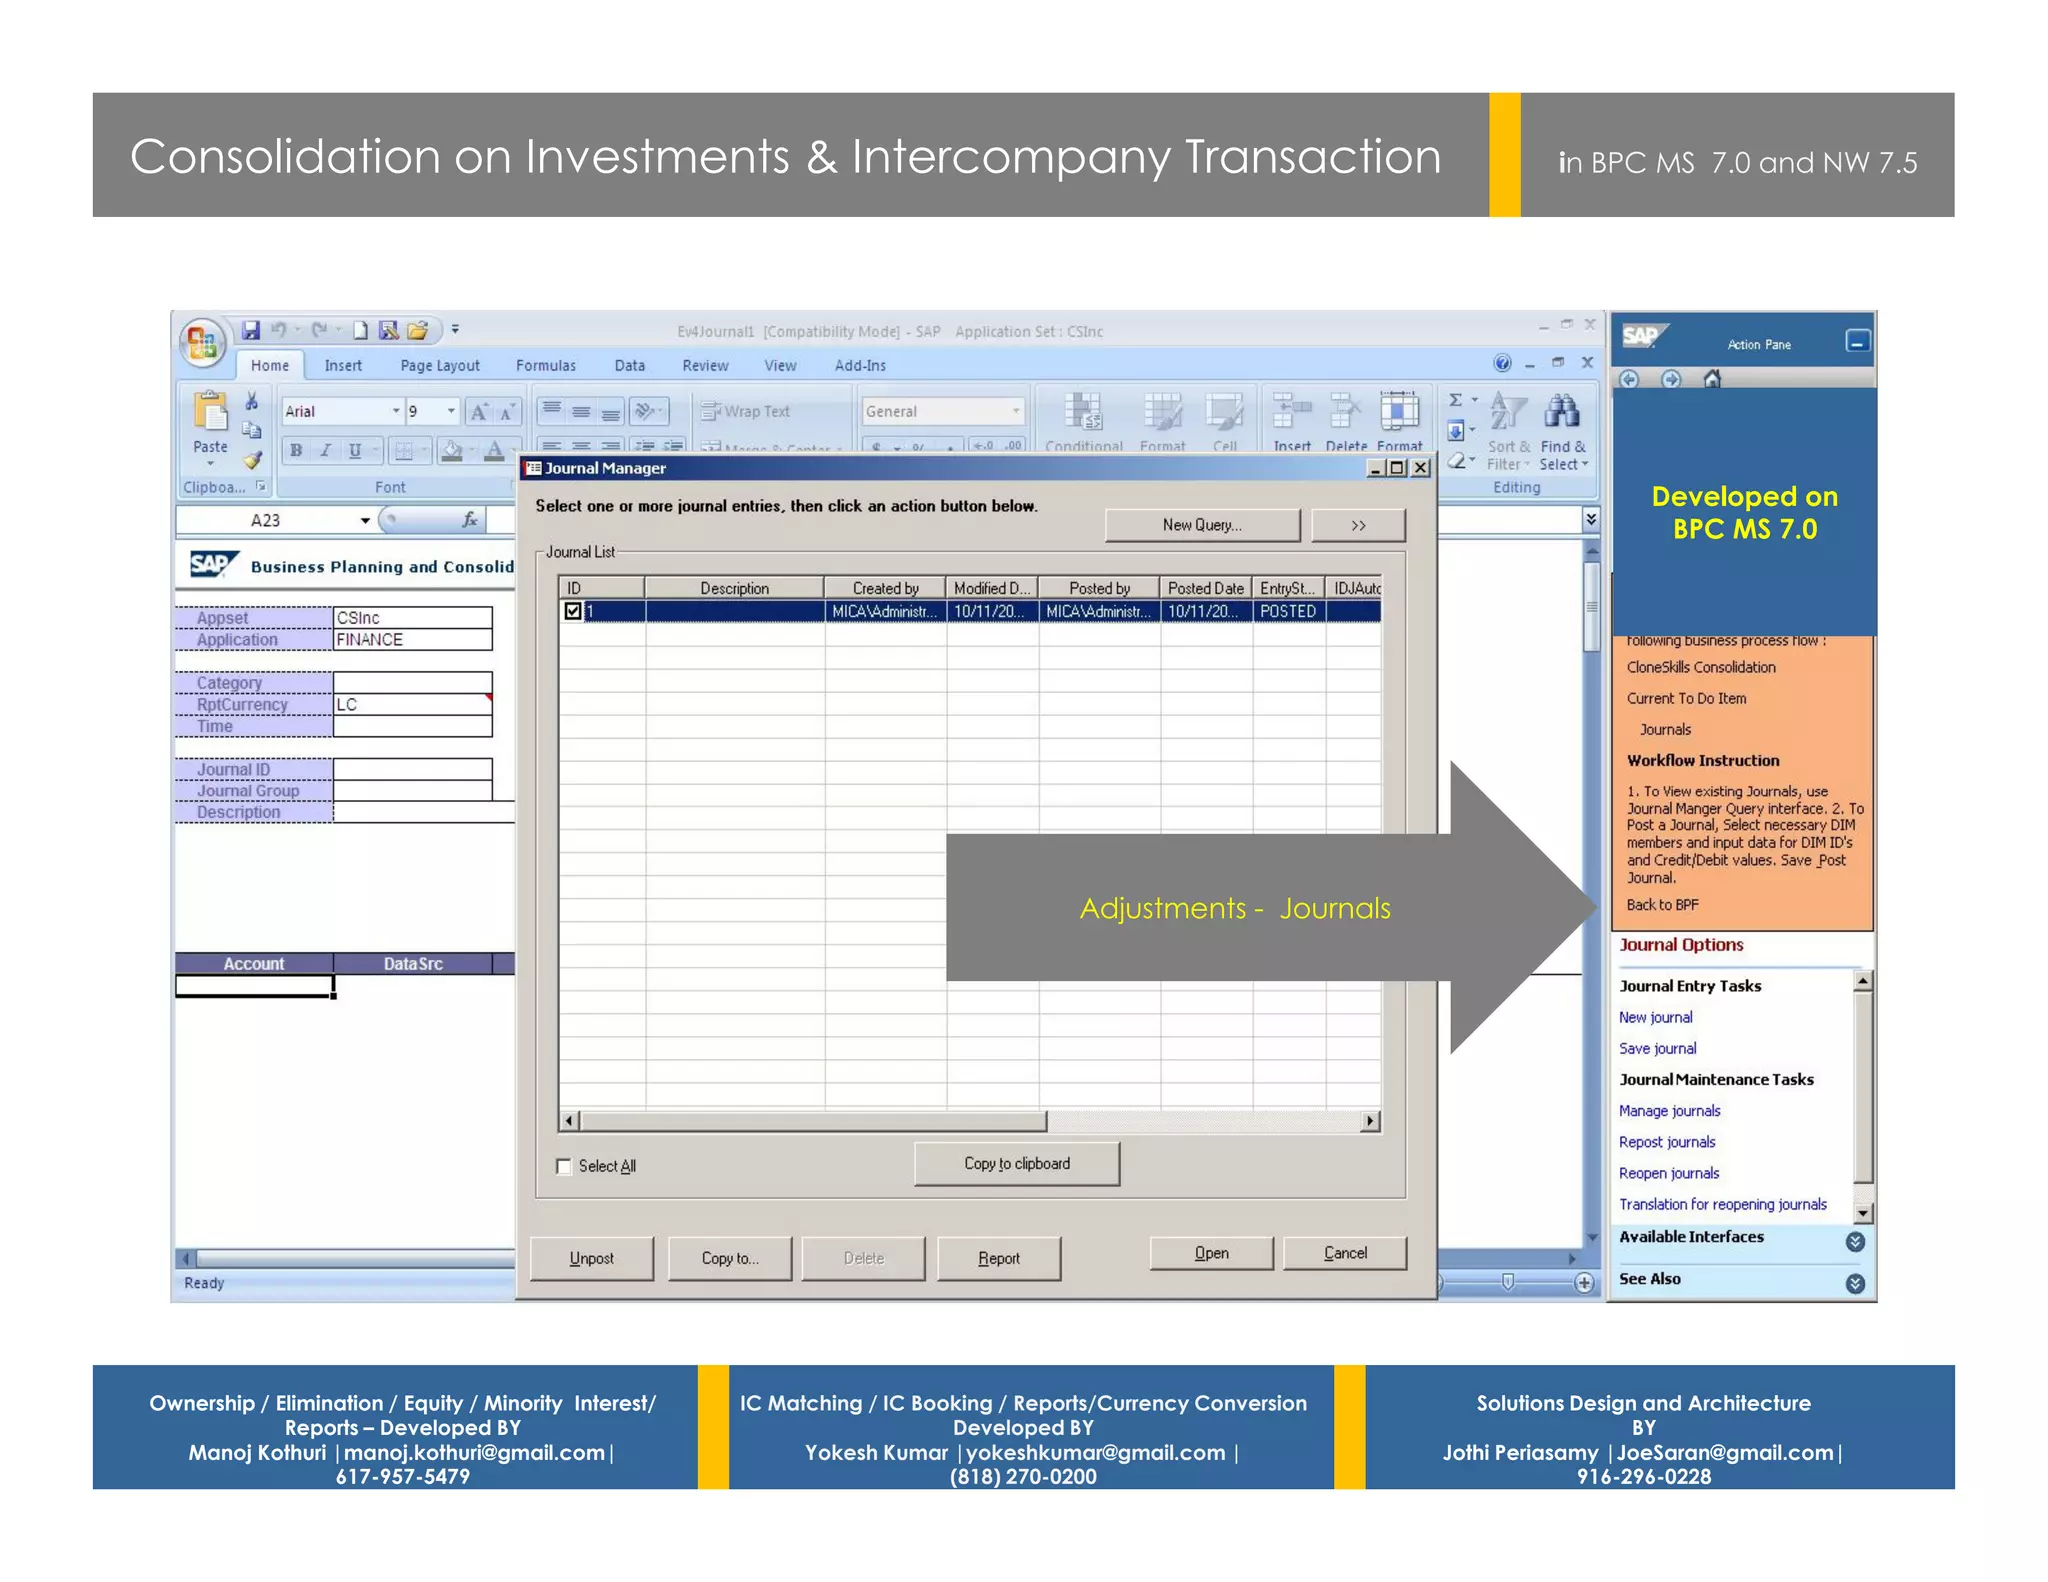
Task: Click the Decrease Font Size icon
Action: 507,411
